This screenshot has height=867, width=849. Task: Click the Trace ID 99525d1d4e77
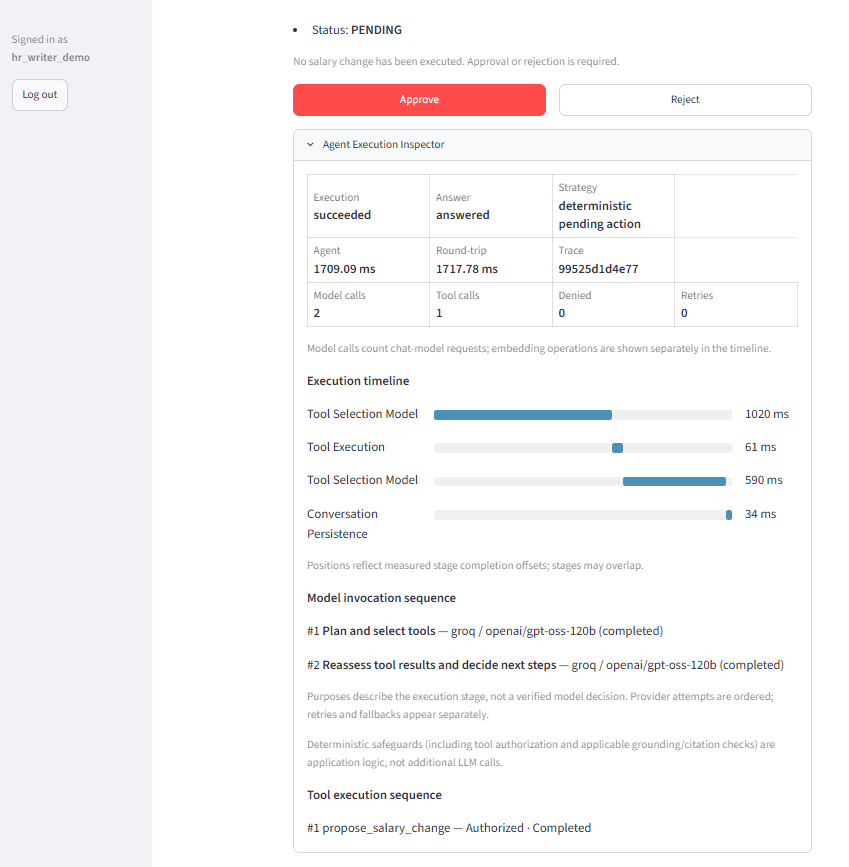(598, 269)
